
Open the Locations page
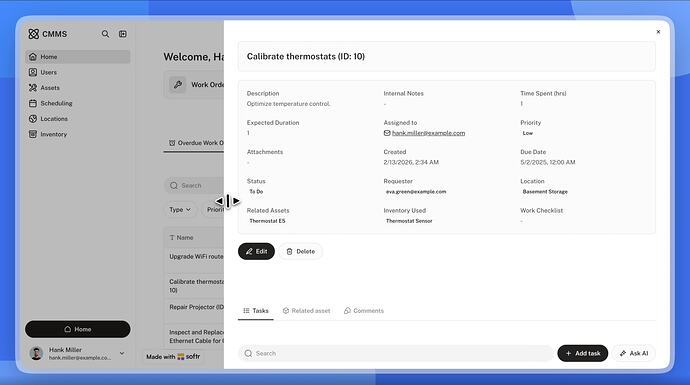pyautogui.click(x=77, y=119)
